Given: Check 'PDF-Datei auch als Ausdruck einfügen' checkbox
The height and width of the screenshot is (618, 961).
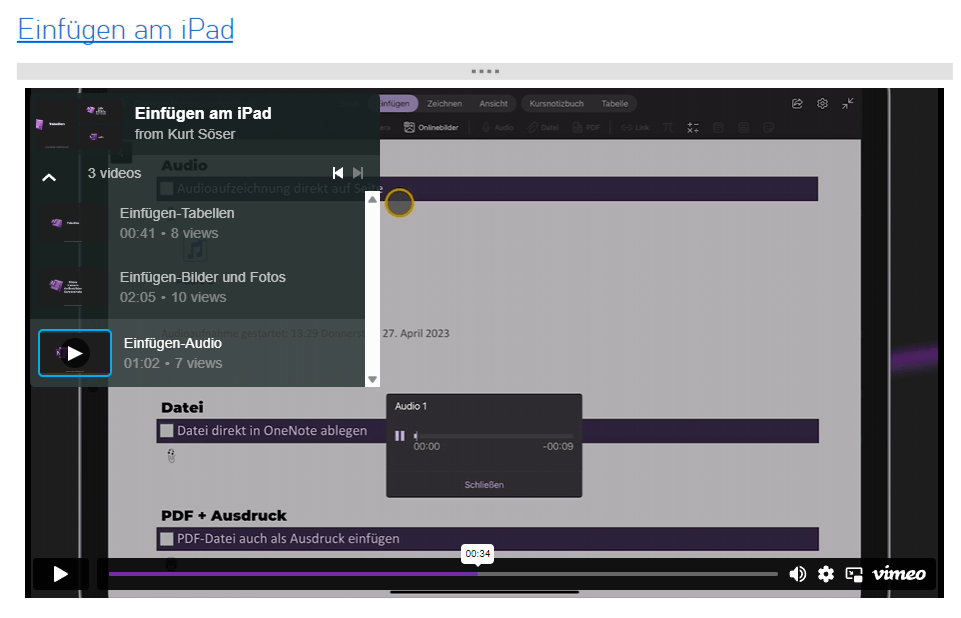Looking at the screenshot, I should 167,539.
